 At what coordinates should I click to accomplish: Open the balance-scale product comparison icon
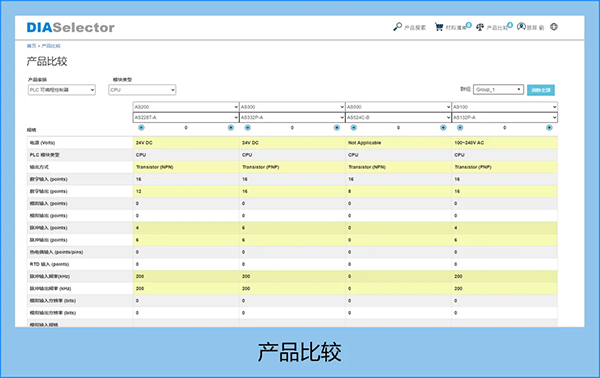pyautogui.click(x=480, y=27)
